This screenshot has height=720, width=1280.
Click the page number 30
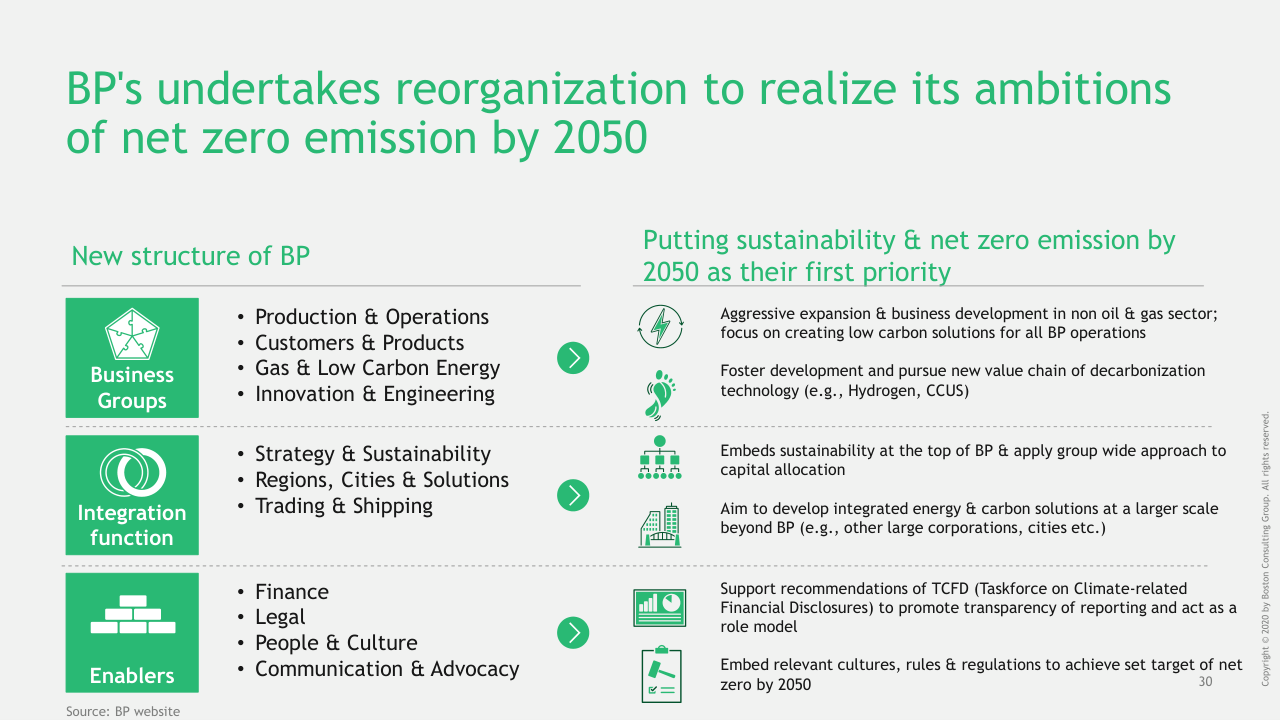[1205, 682]
